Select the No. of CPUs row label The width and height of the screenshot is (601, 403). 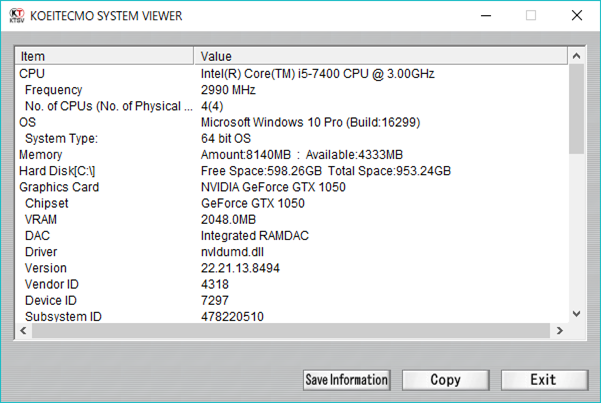coord(109,106)
